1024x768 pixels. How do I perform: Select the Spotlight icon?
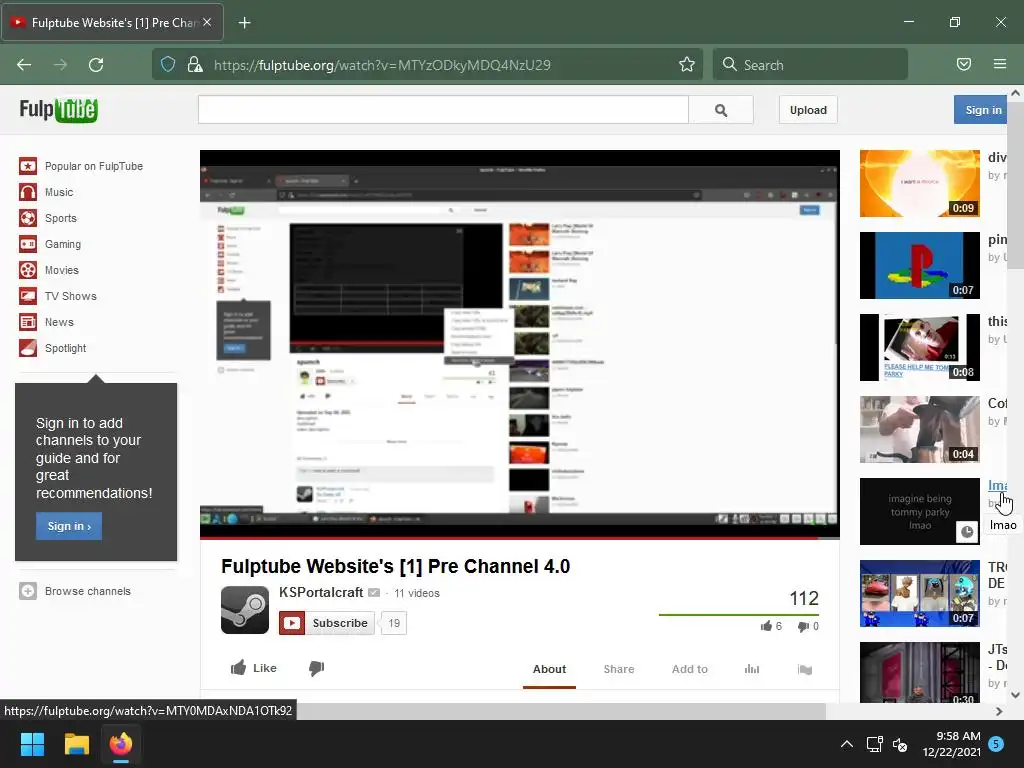27,348
